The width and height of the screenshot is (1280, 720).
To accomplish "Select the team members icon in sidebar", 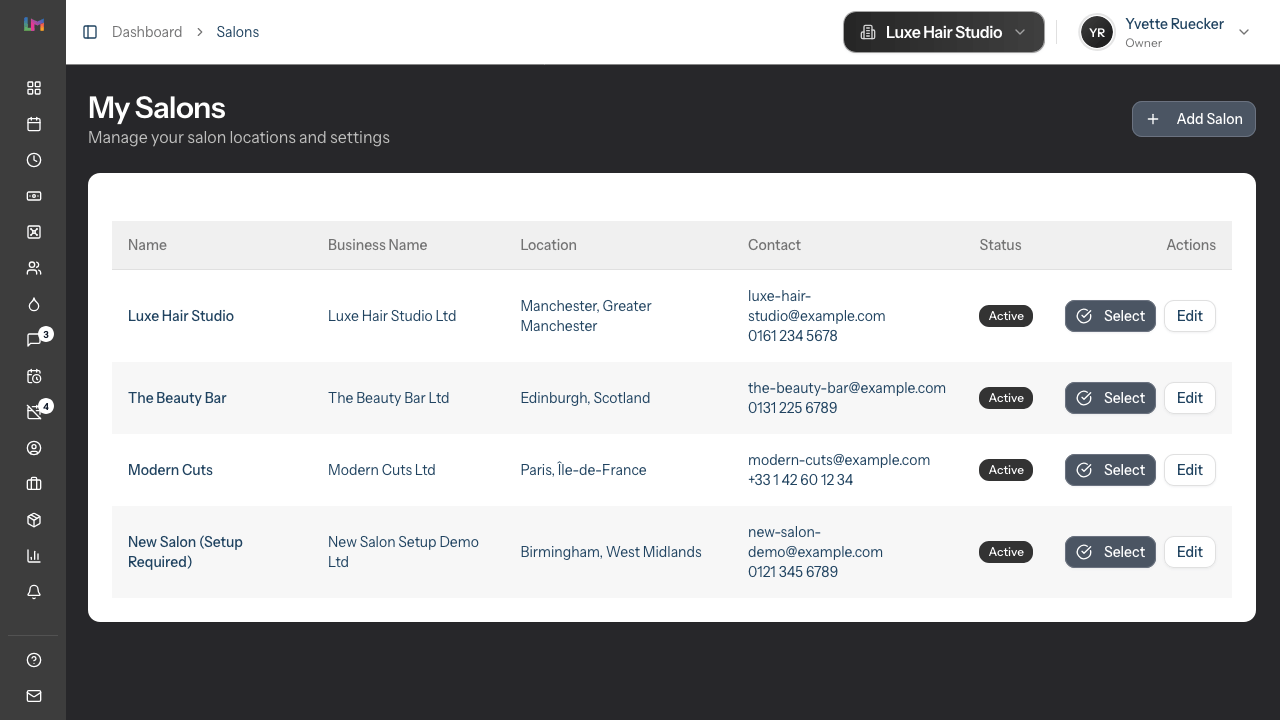I will coord(33,268).
